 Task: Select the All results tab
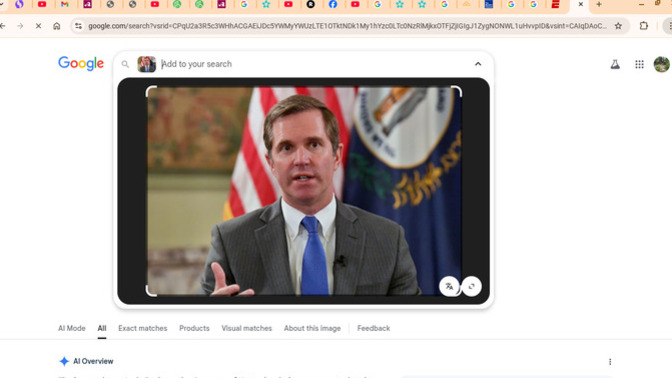102,328
